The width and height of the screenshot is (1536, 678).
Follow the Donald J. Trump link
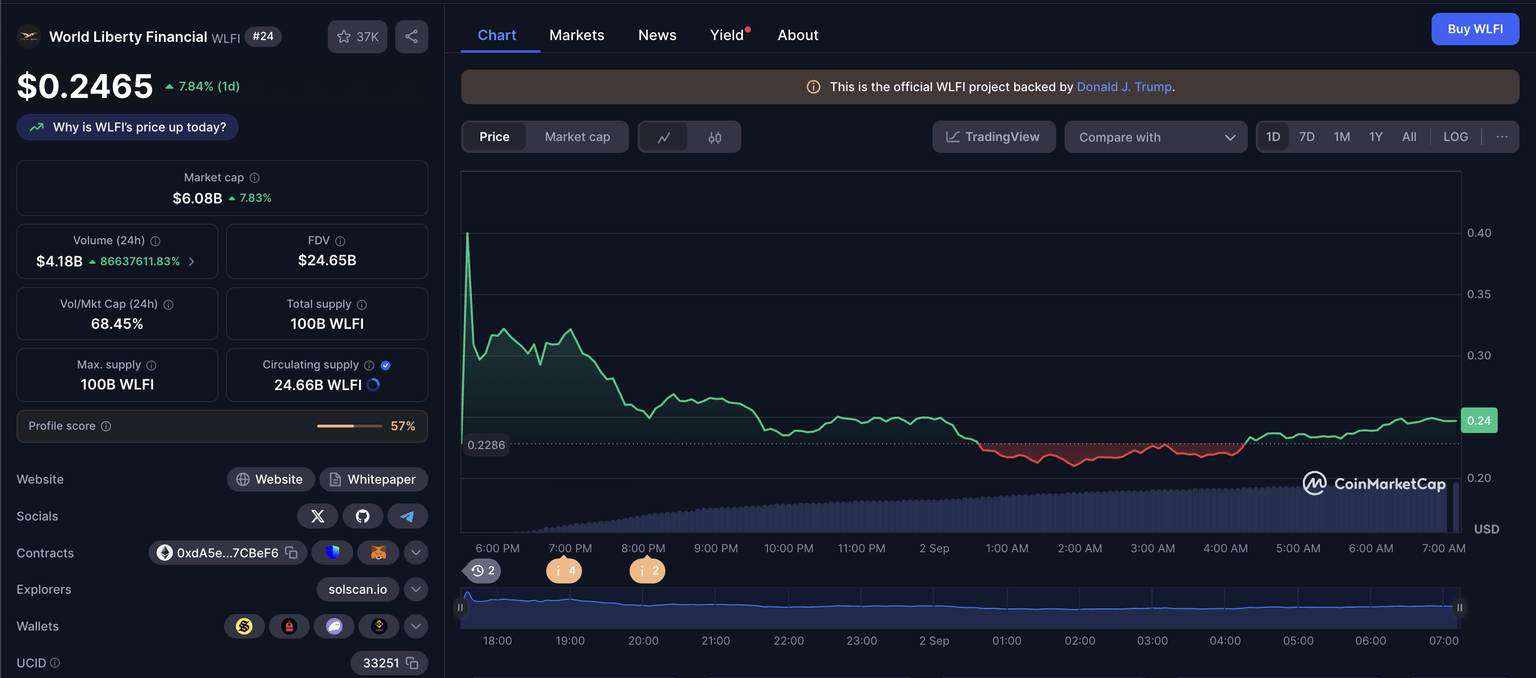[1123, 87]
